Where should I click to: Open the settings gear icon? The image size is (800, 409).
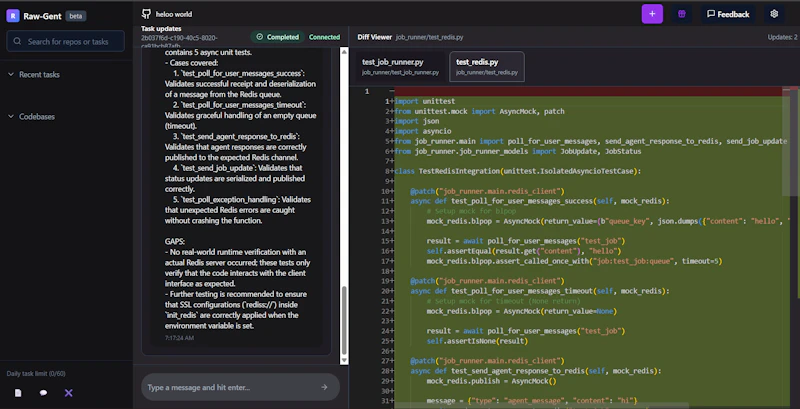pyautogui.click(x=774, y=14)
